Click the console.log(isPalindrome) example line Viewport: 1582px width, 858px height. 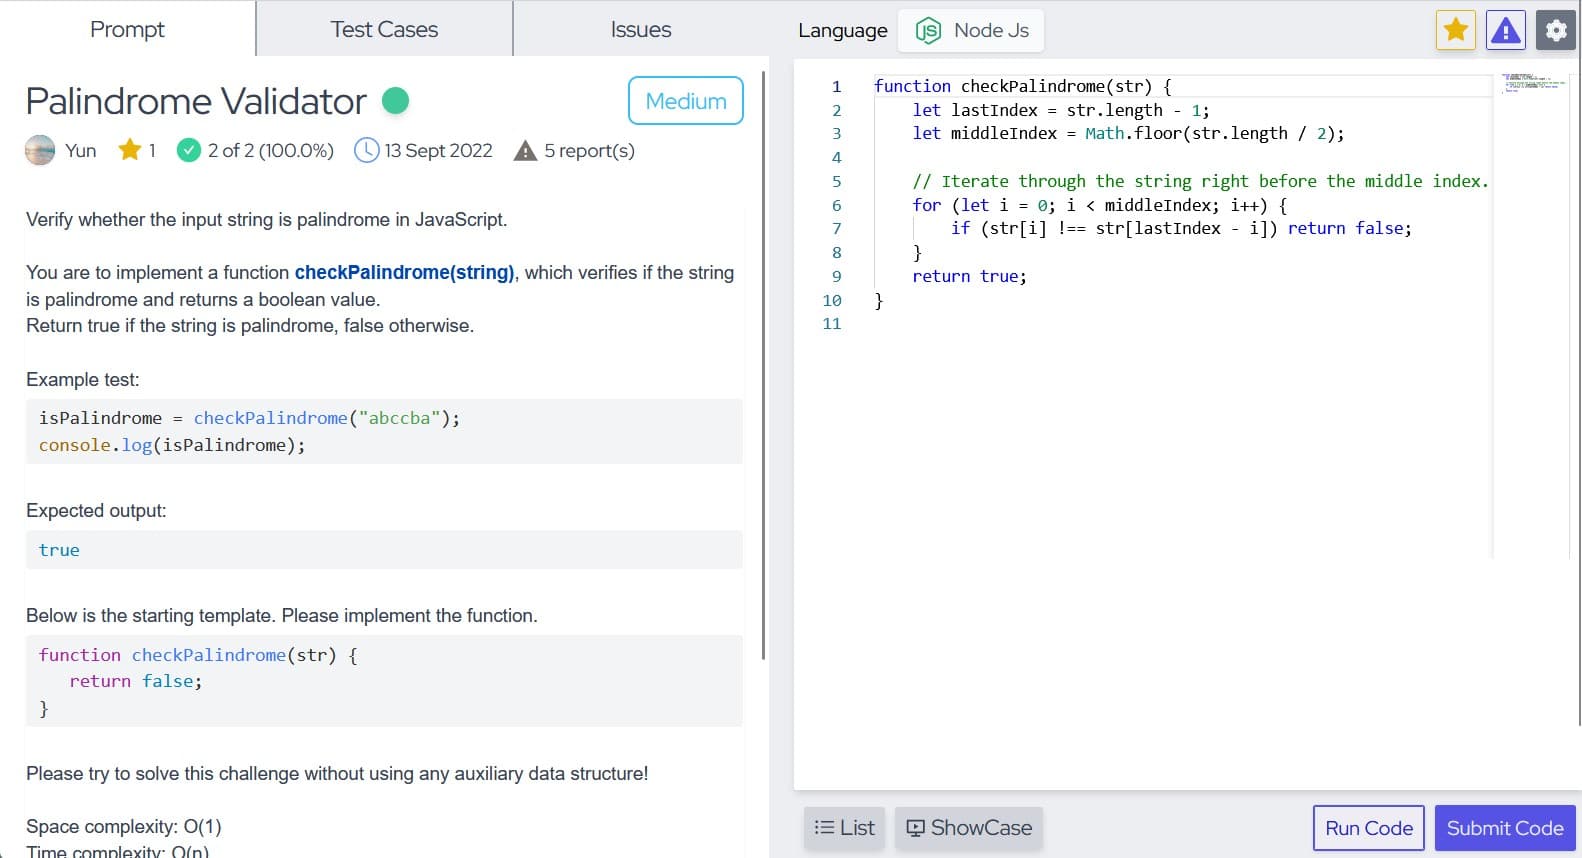tap(172, 445)
